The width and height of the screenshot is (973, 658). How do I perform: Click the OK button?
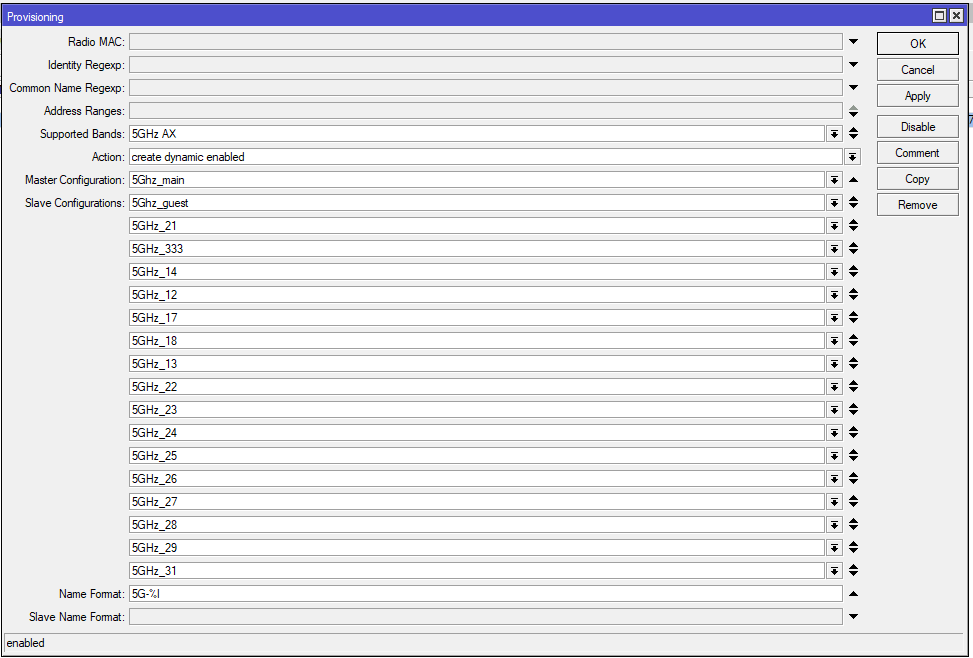(917, 44)
